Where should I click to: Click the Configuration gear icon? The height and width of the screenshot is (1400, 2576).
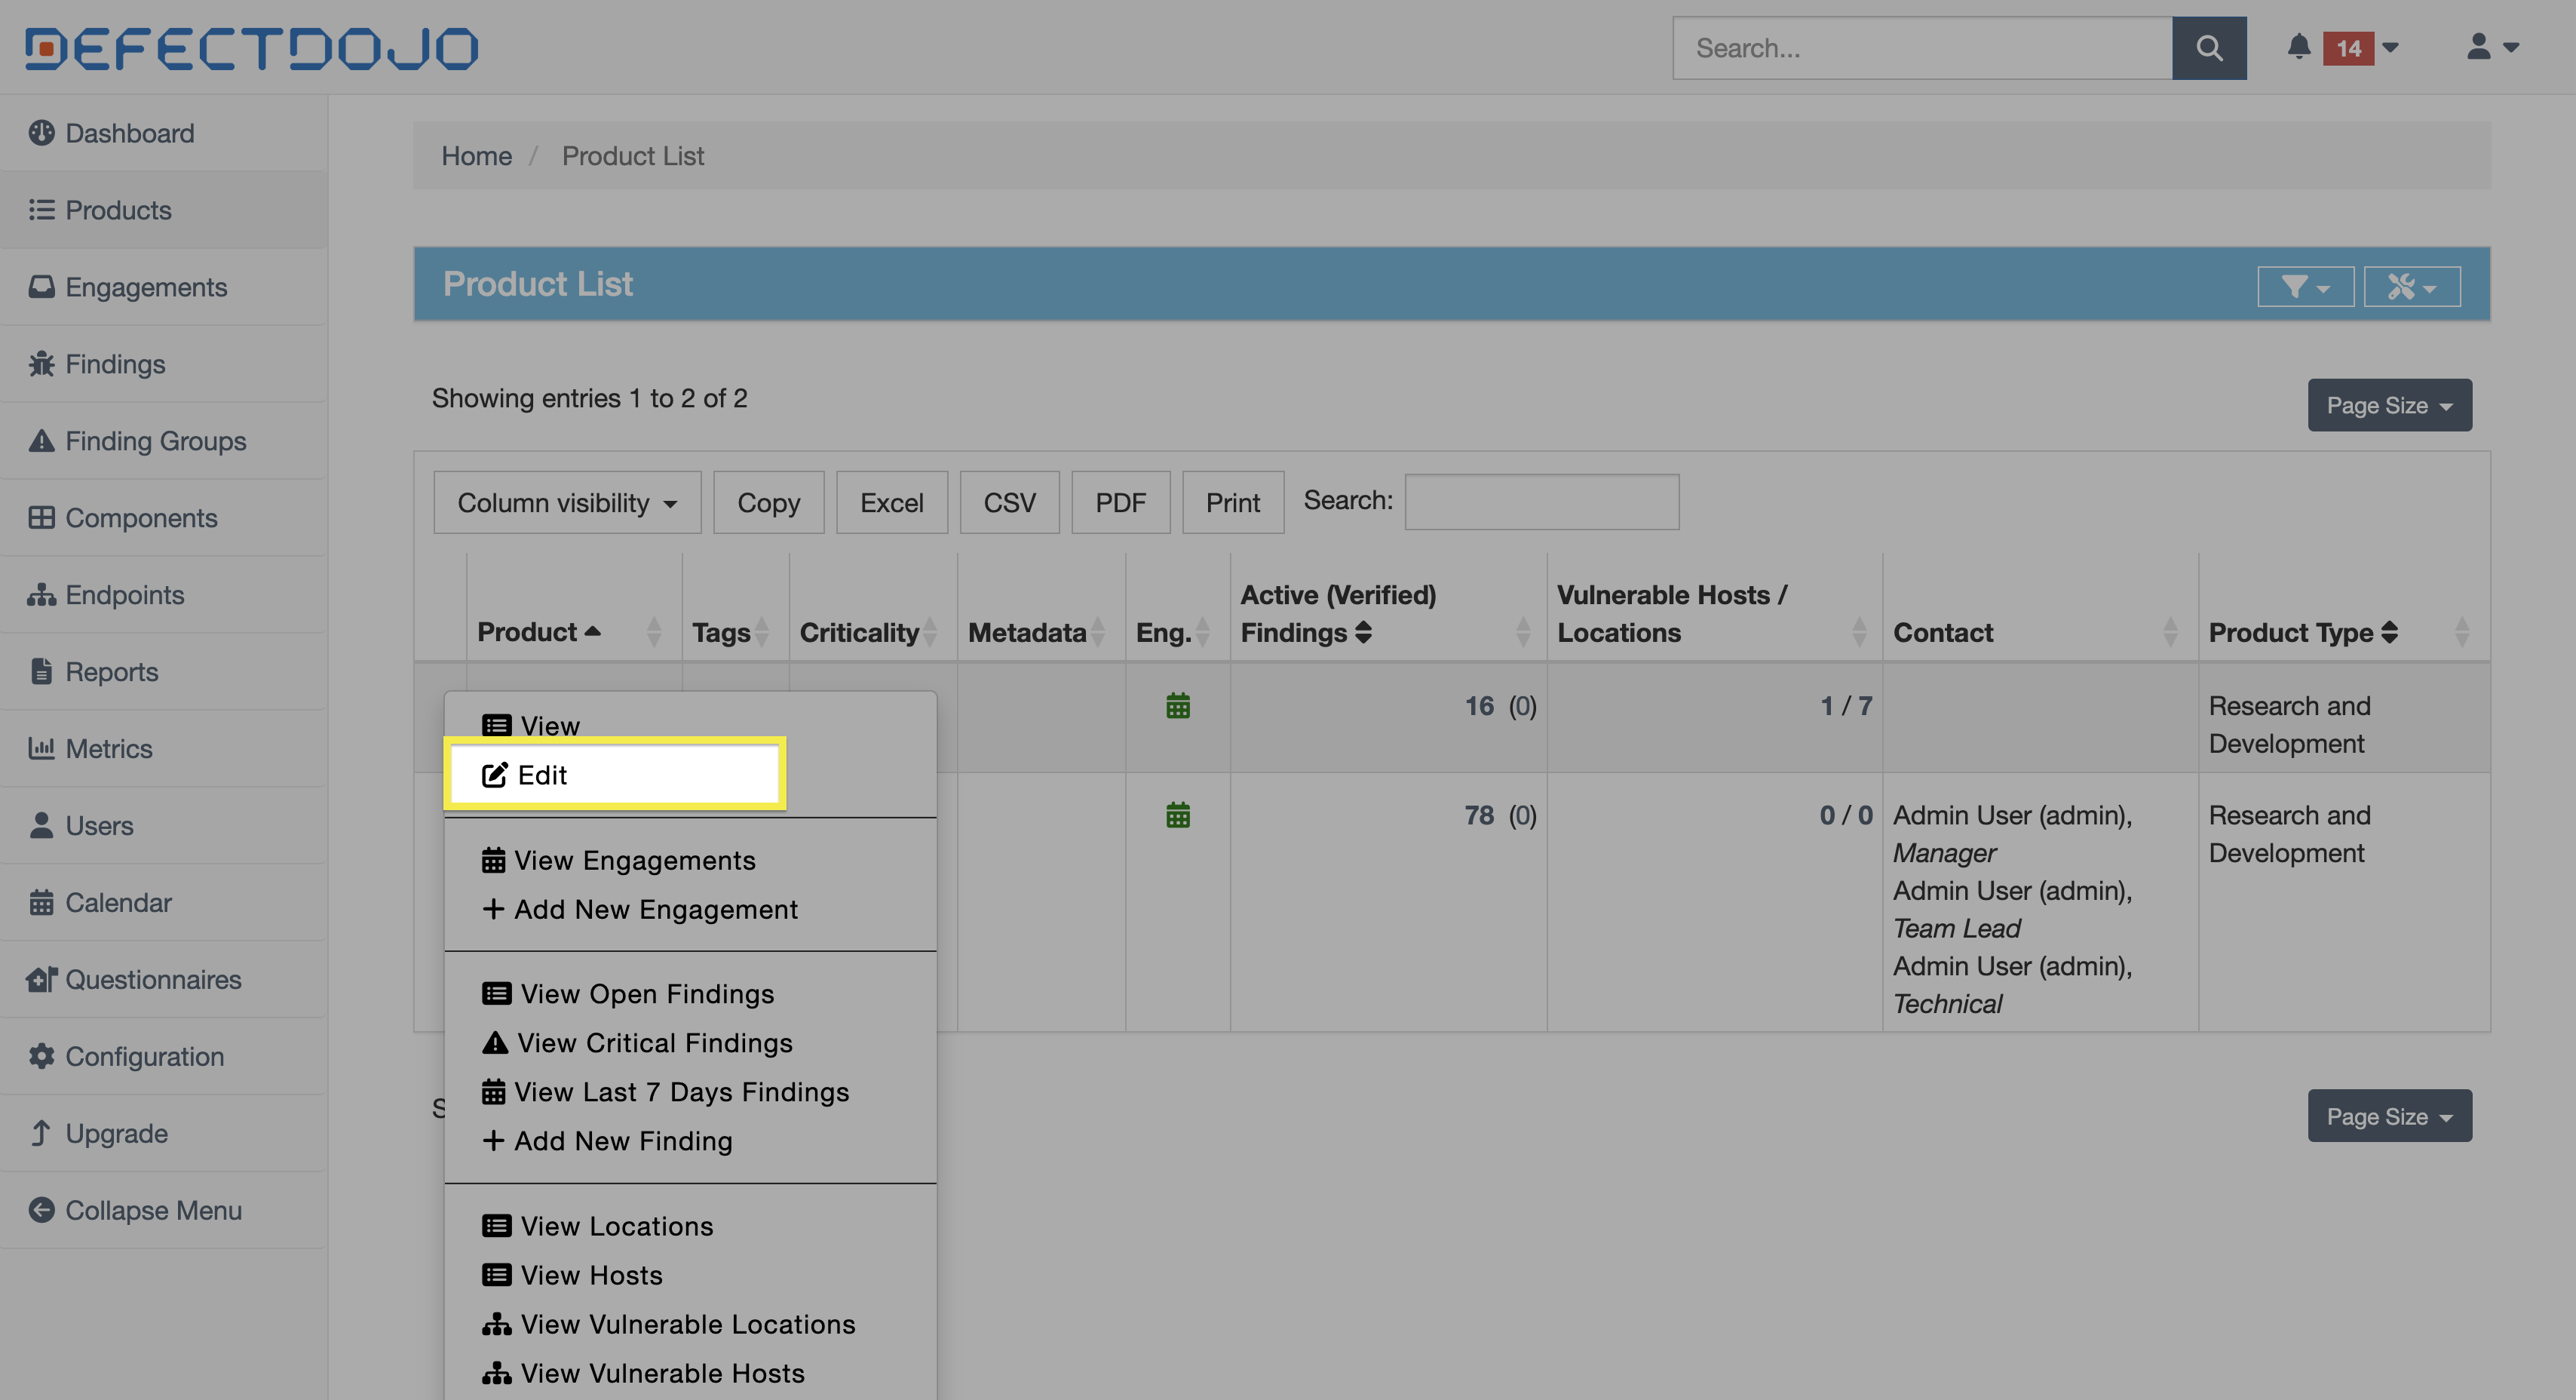41,1057
